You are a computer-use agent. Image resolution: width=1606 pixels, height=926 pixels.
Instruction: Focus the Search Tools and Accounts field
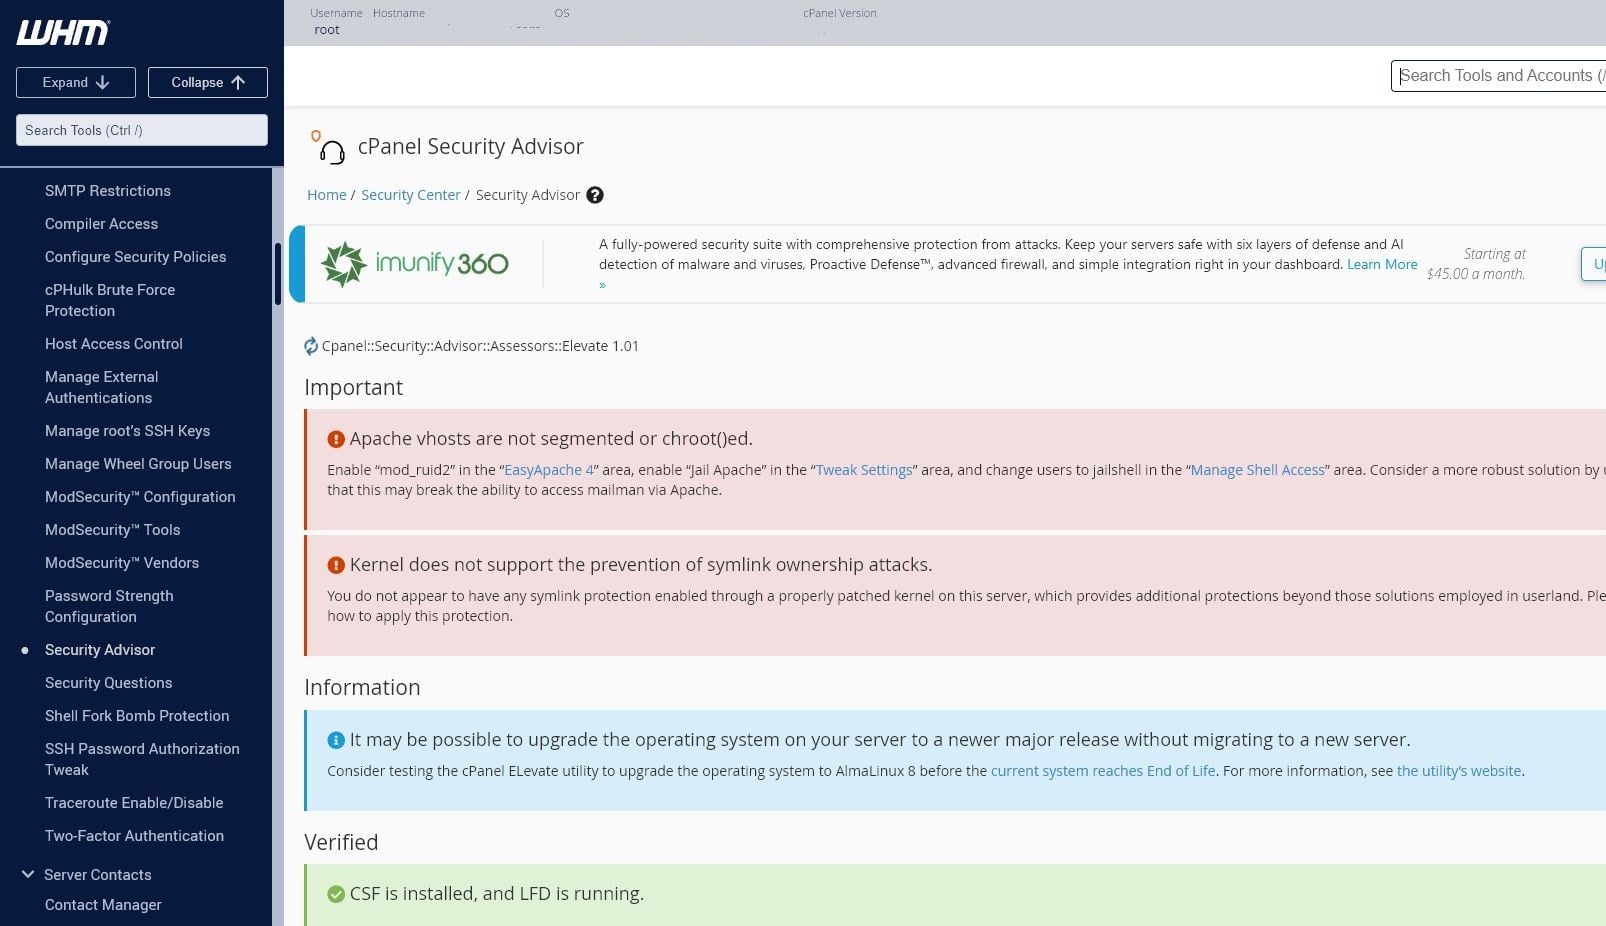[x=1498, y=75]
